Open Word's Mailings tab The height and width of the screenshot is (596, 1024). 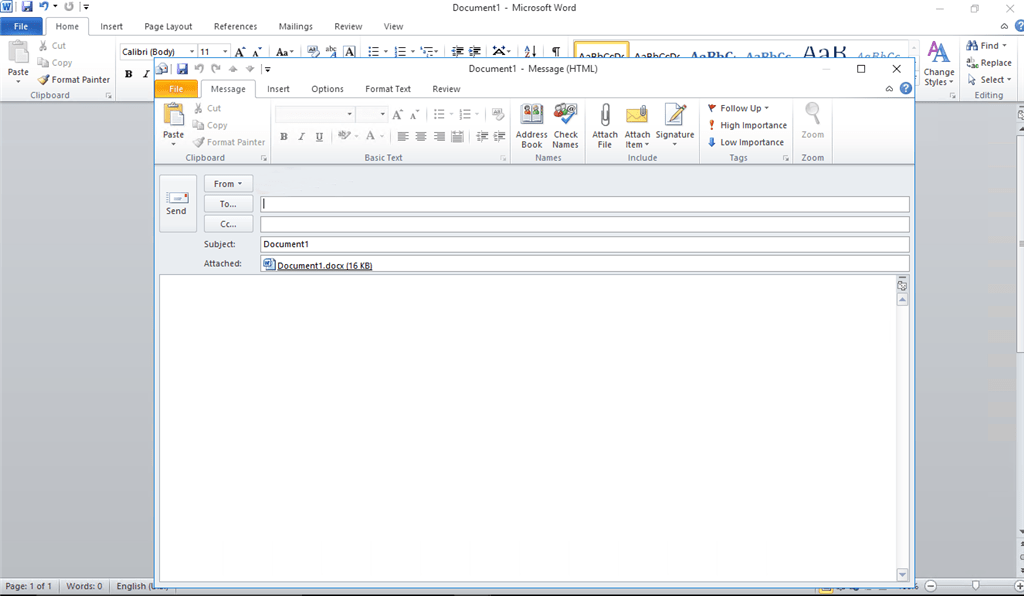coord(295,27)
